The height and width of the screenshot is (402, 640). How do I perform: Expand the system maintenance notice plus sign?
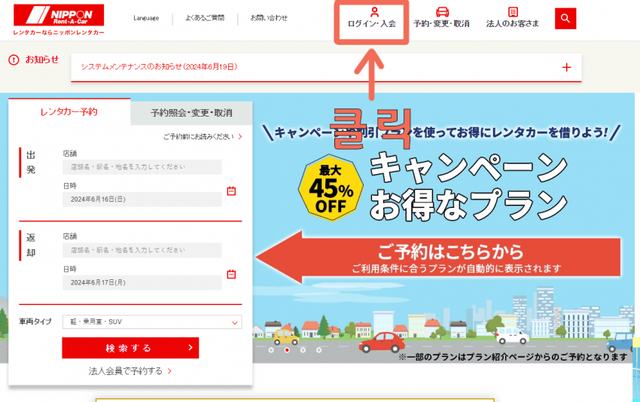pos(567,67)
